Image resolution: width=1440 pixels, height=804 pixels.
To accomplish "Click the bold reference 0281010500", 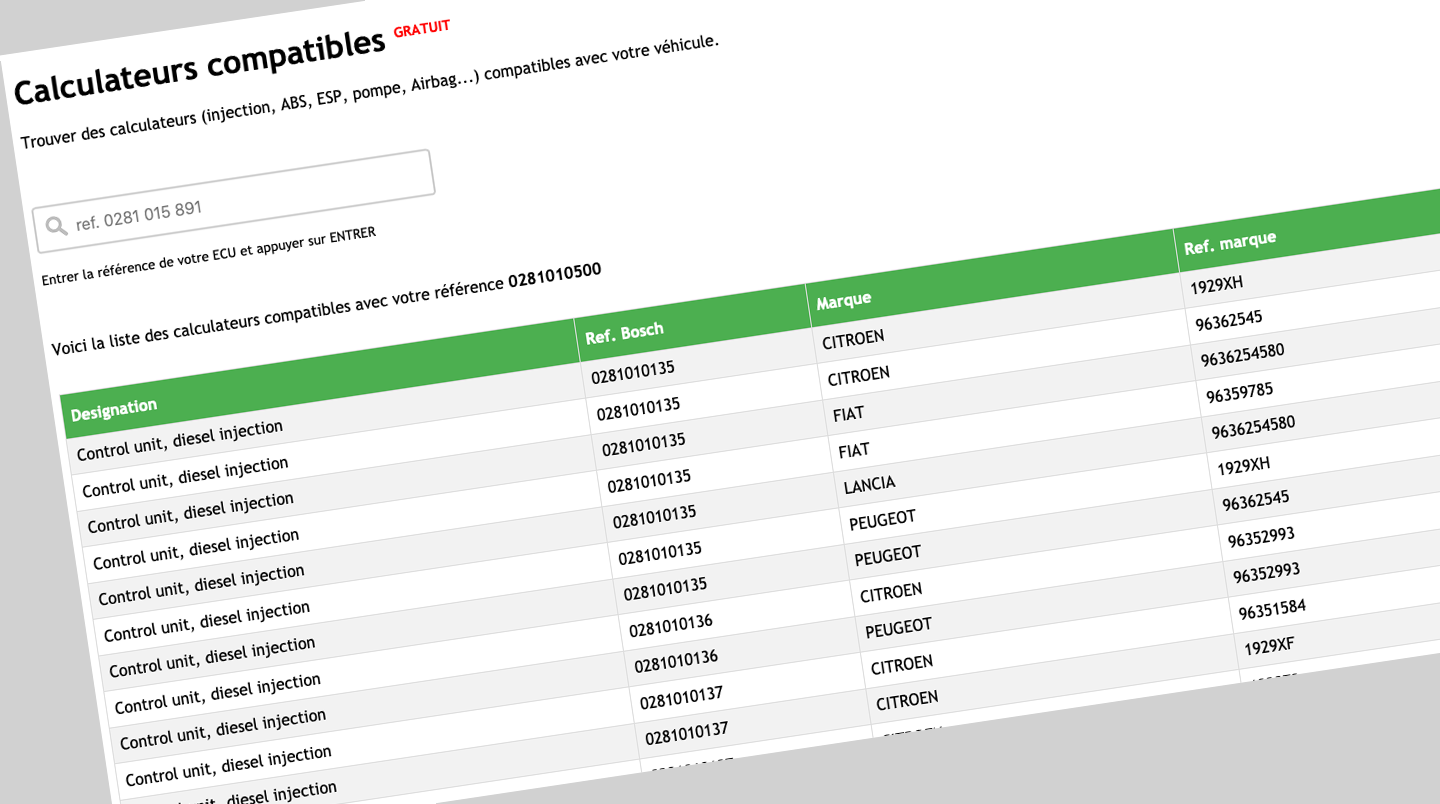I will tap(555, 275).
